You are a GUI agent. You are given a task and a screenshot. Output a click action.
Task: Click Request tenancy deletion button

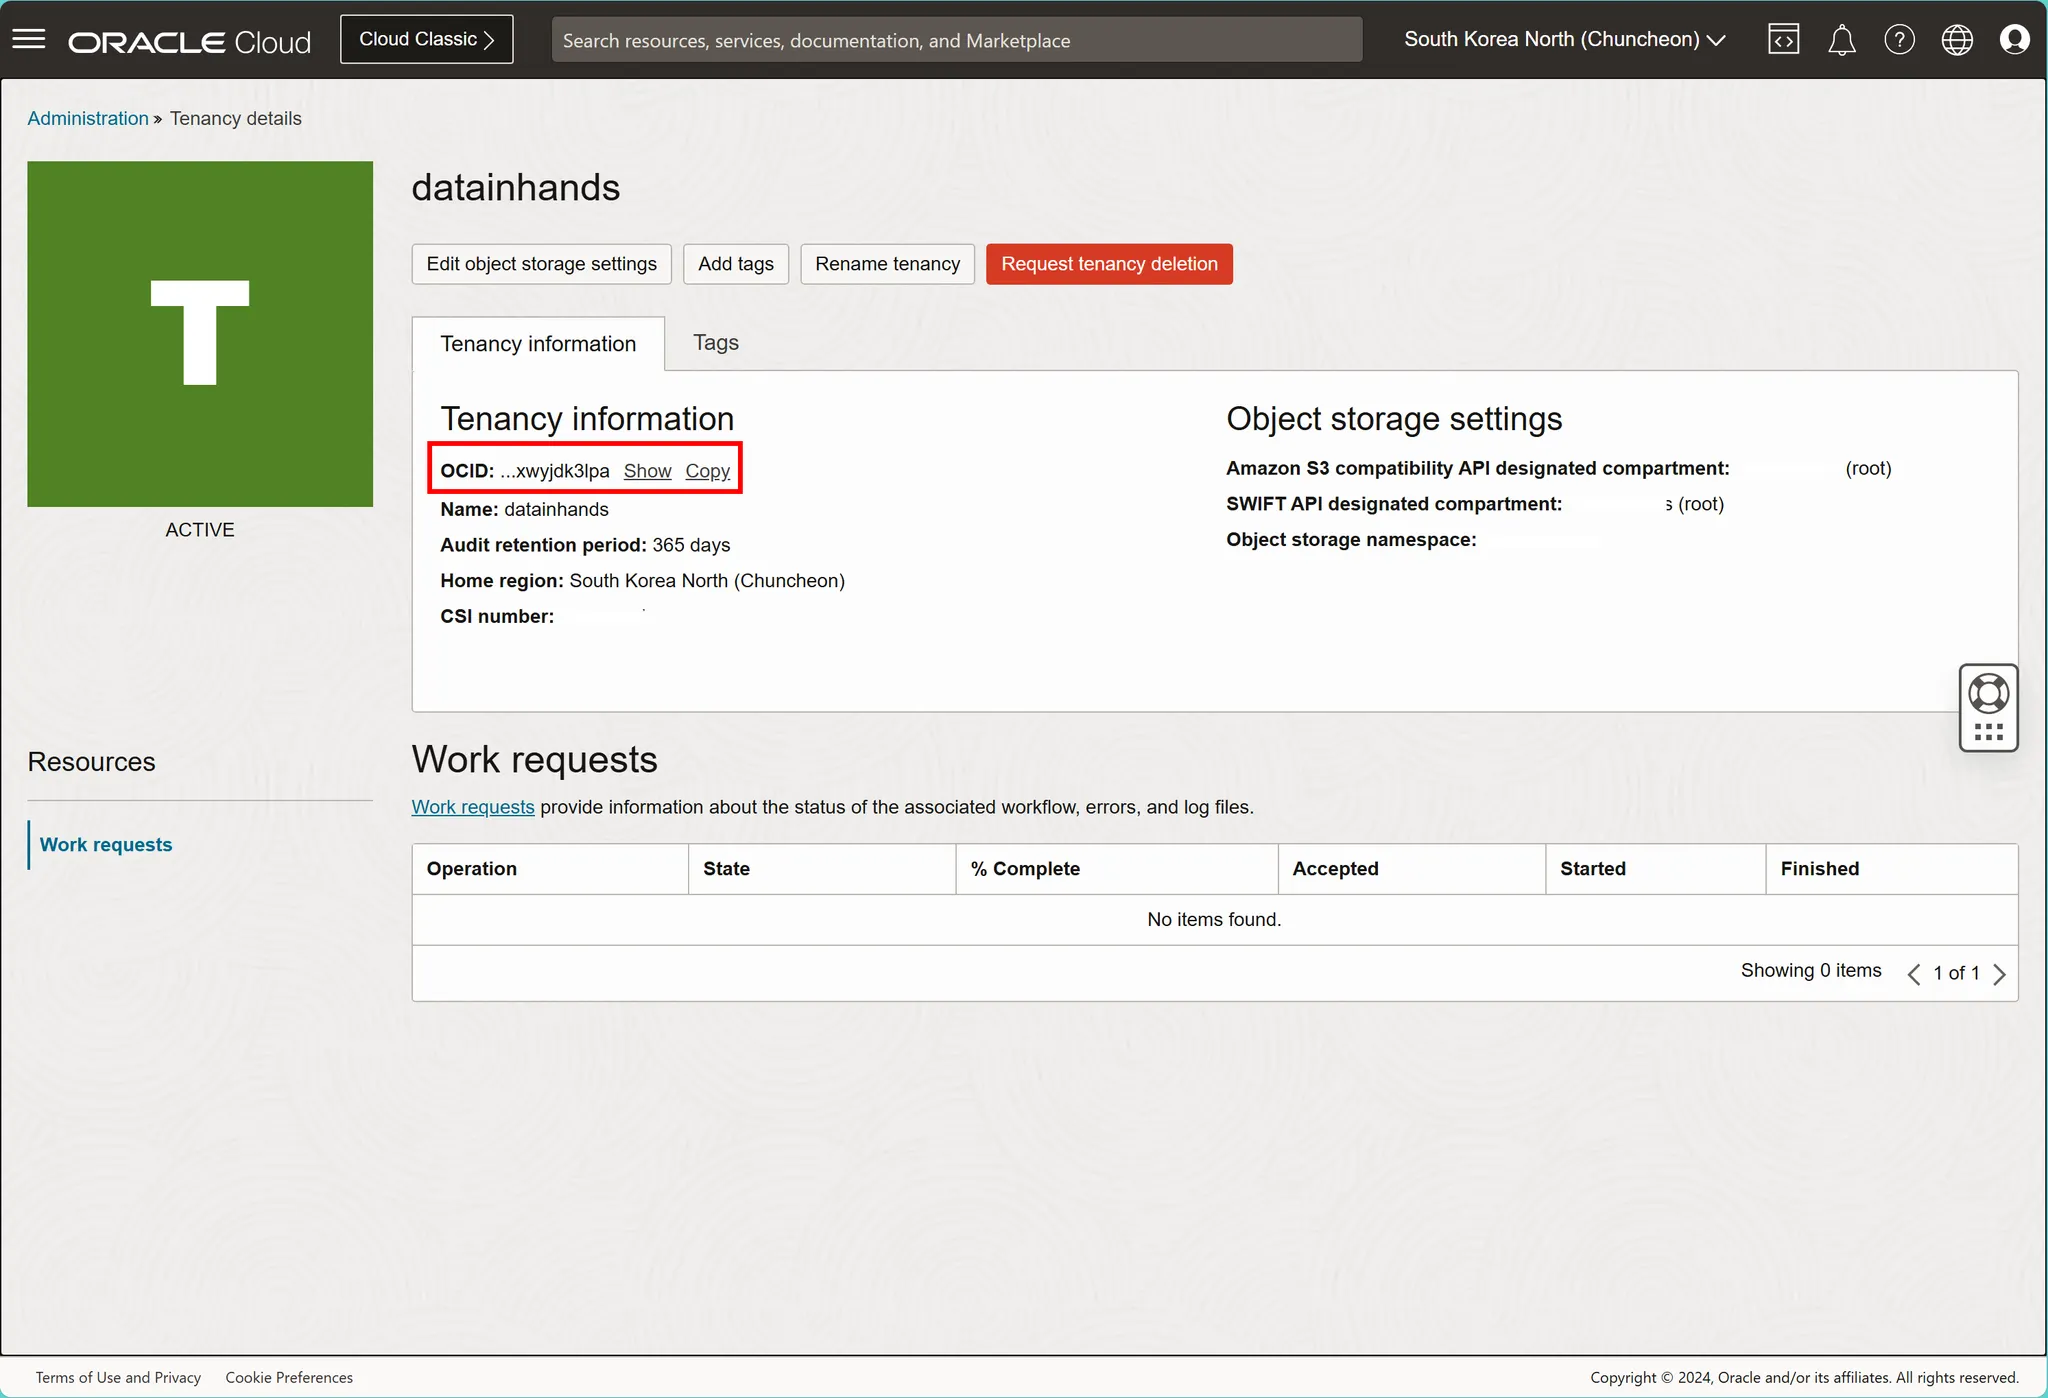point(1109,264)
